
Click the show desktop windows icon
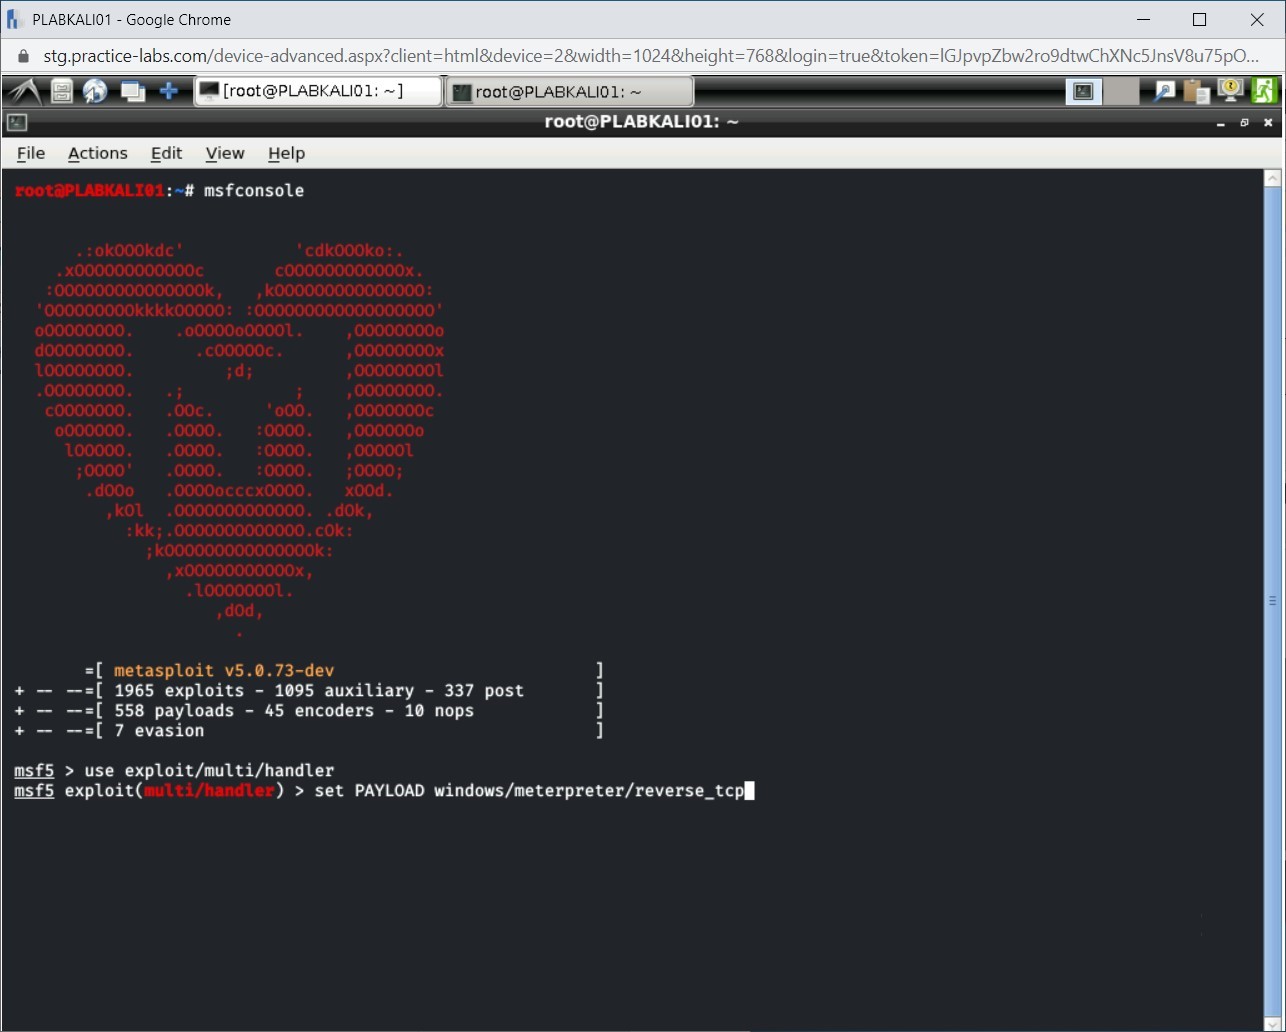tap(132, 92)
